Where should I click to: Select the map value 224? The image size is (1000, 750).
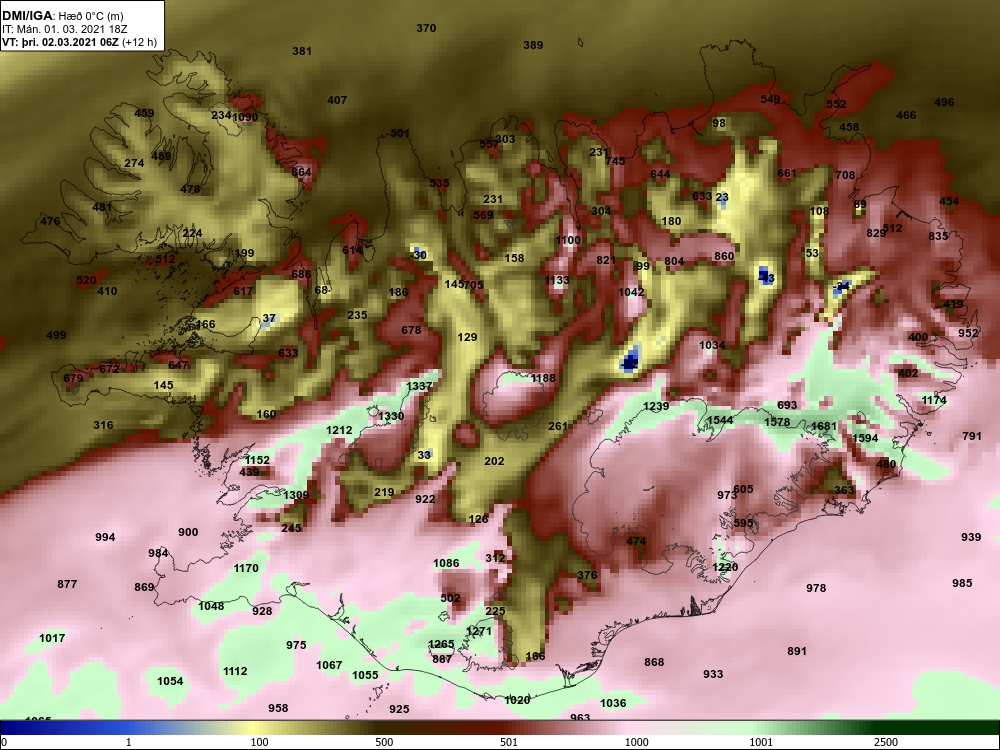[192, 233]
